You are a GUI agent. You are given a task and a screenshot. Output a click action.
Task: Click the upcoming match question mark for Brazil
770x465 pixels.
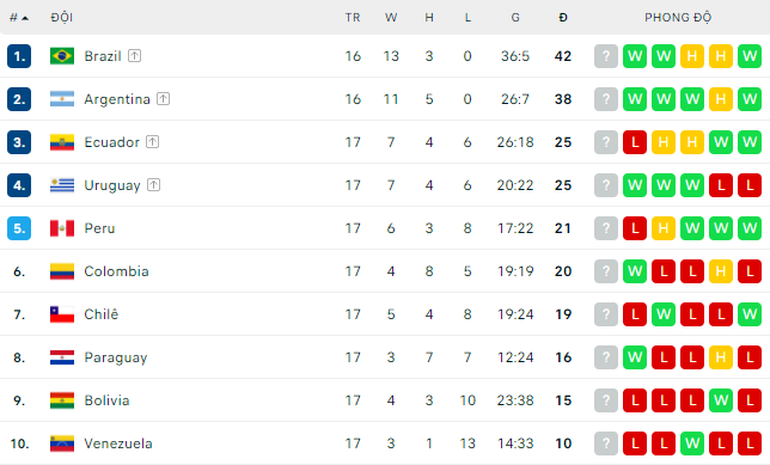click(x=606, y=56)
